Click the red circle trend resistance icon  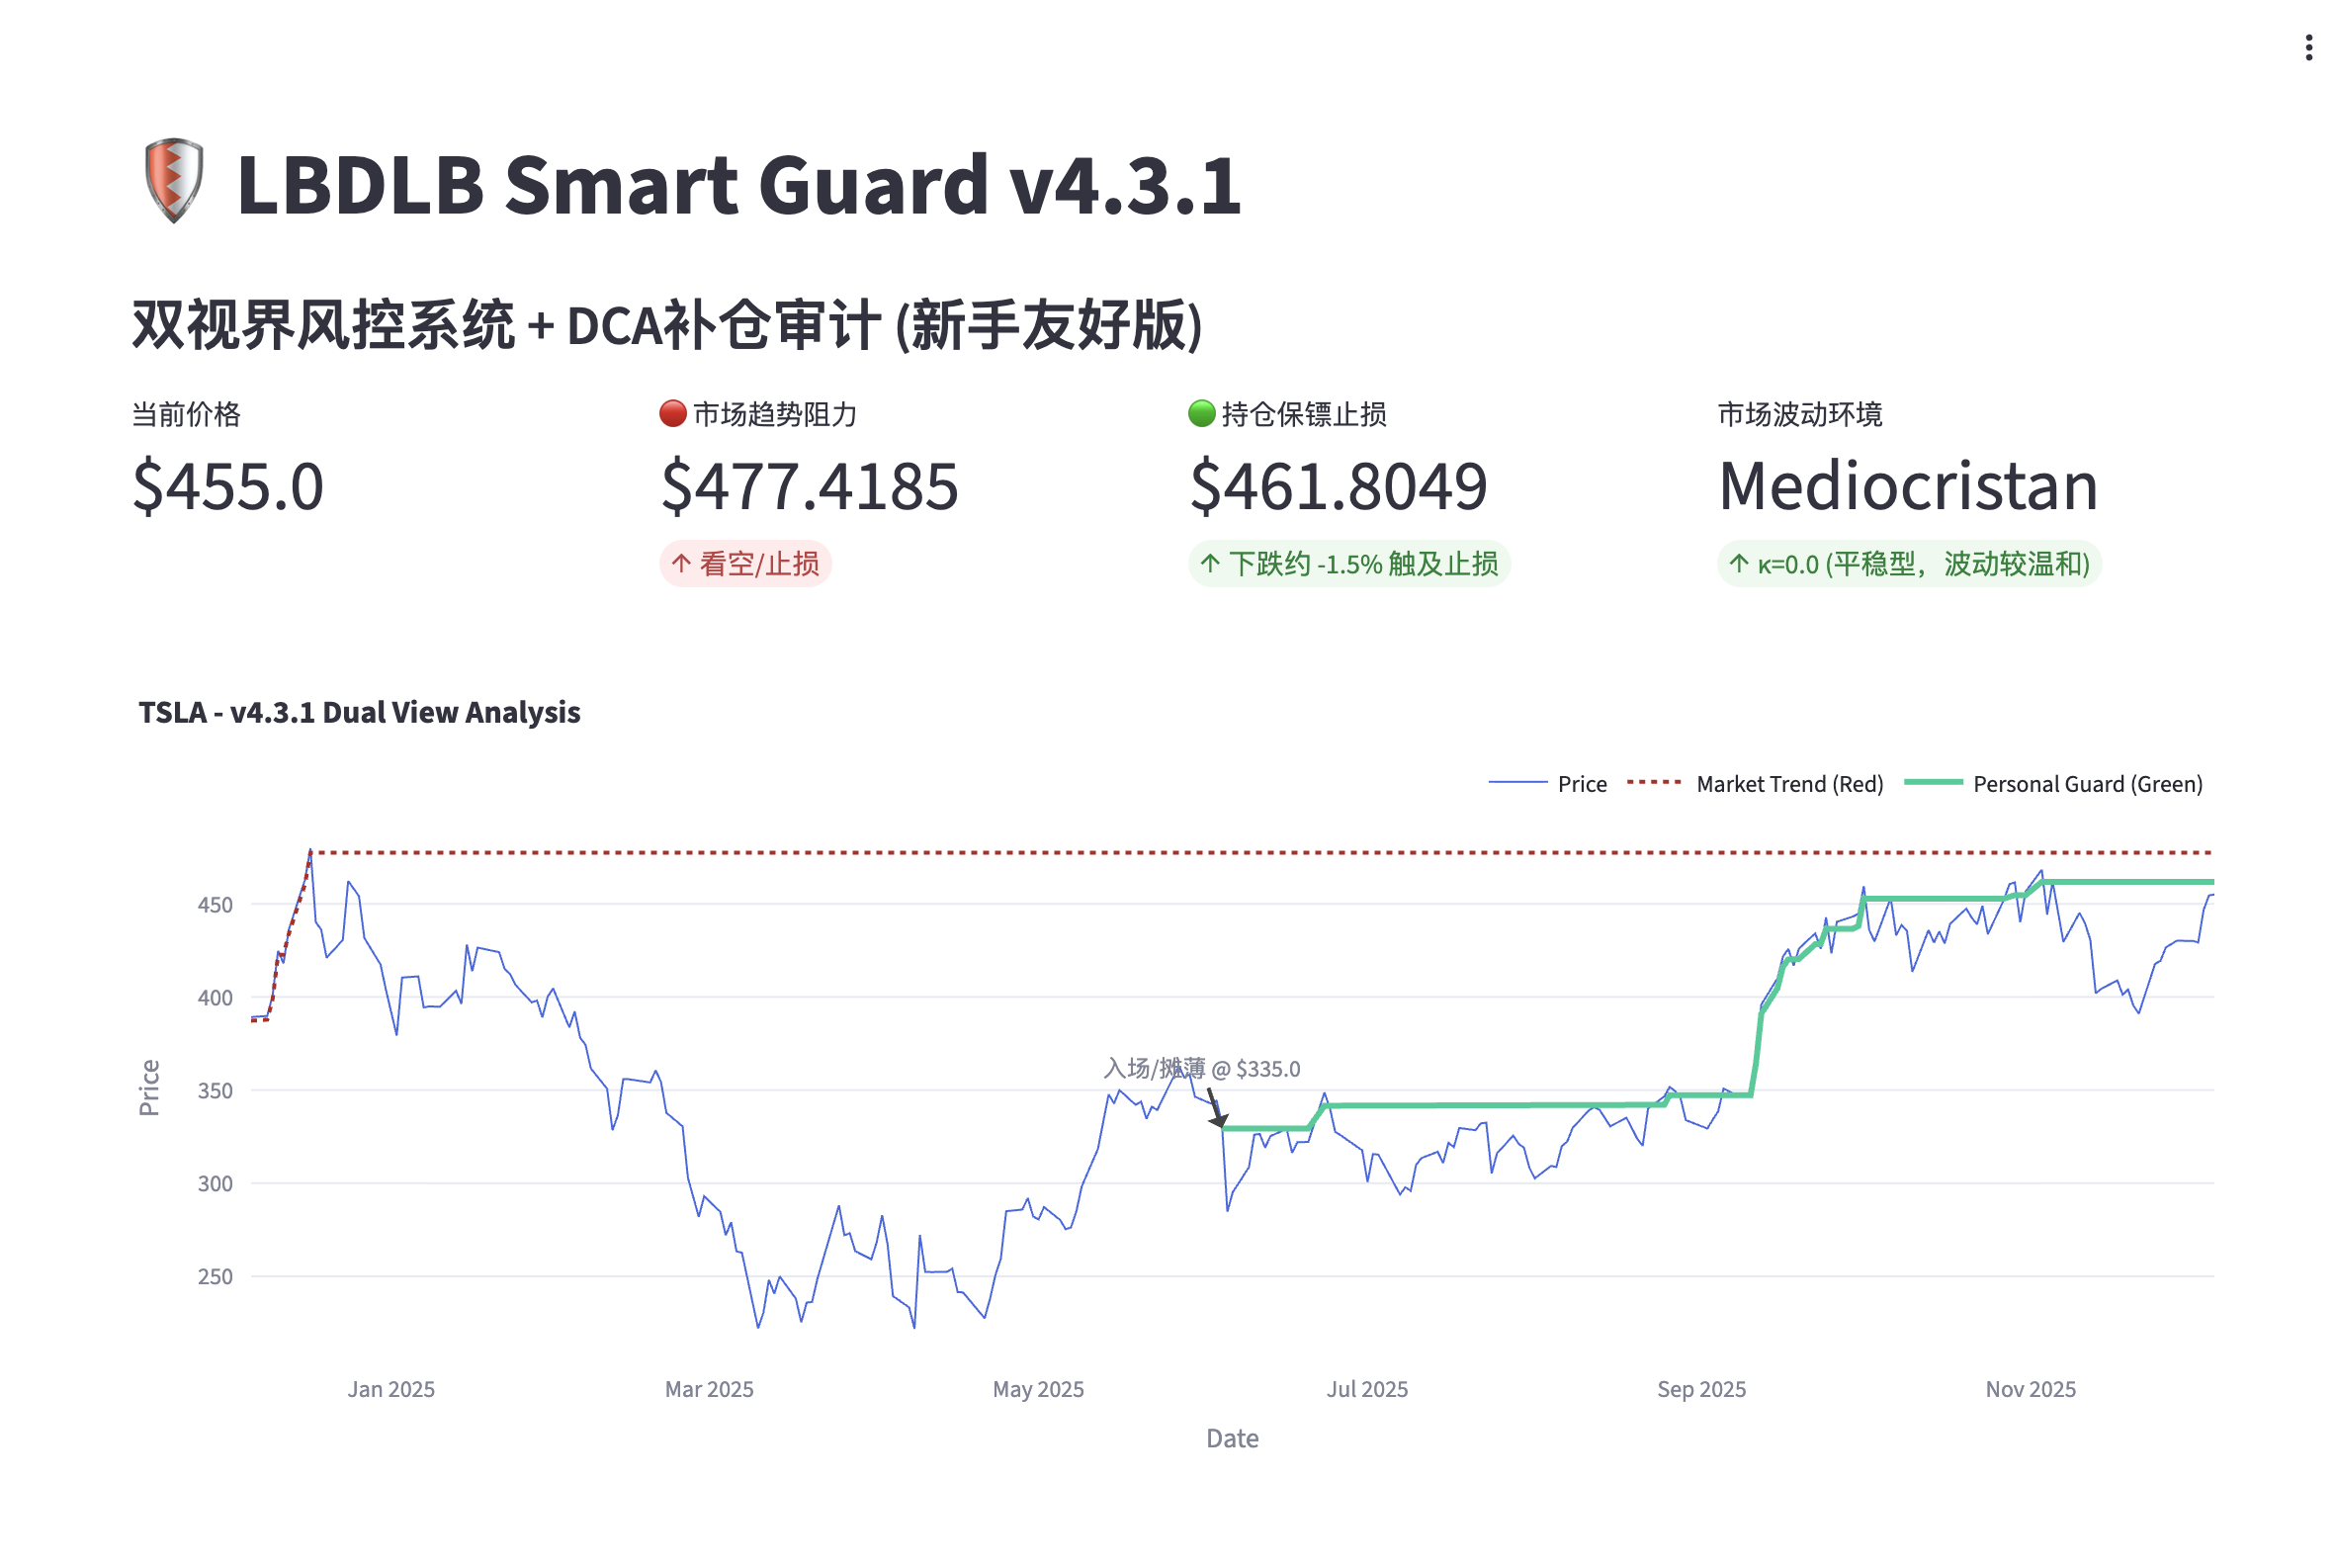[673, 414]
